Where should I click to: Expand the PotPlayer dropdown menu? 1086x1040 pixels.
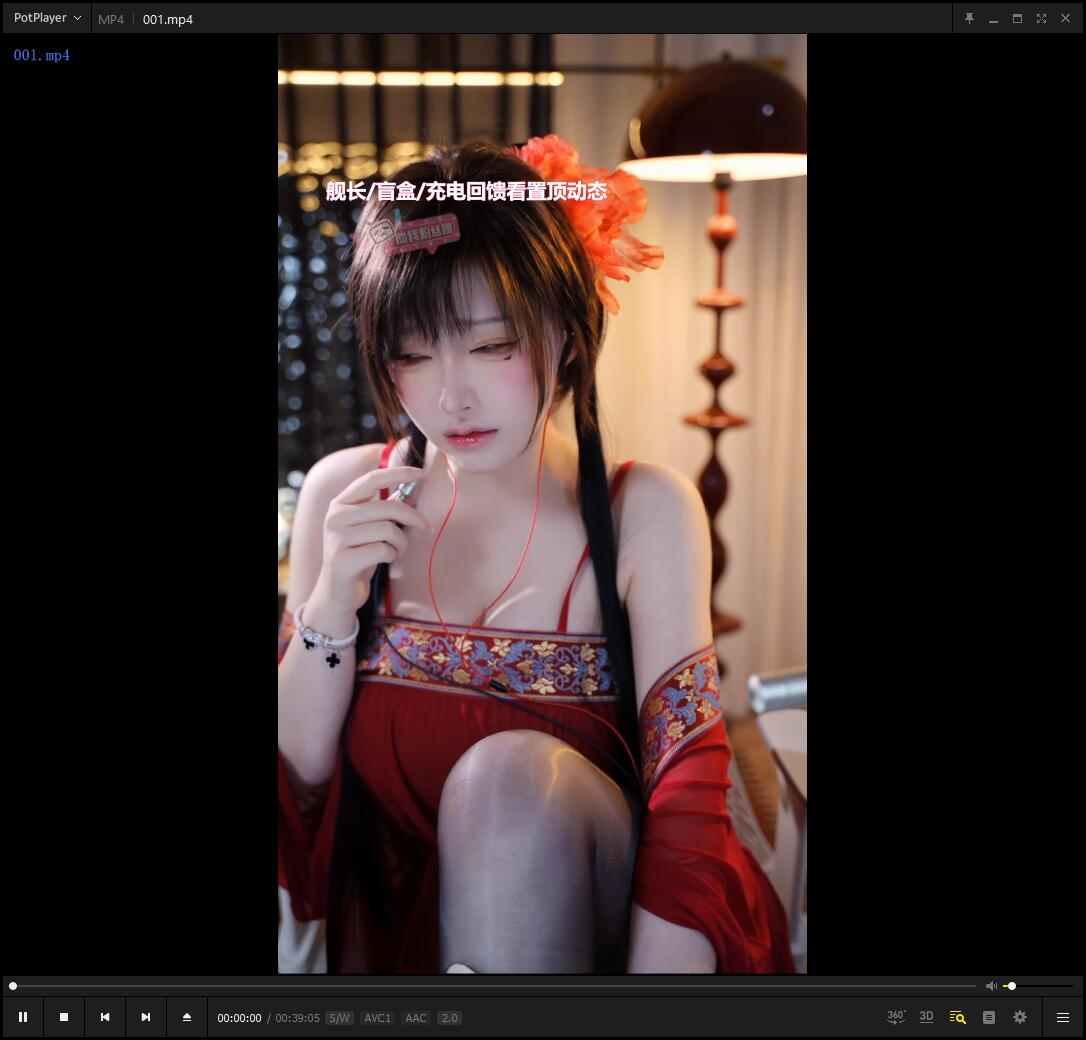point(47,18)
